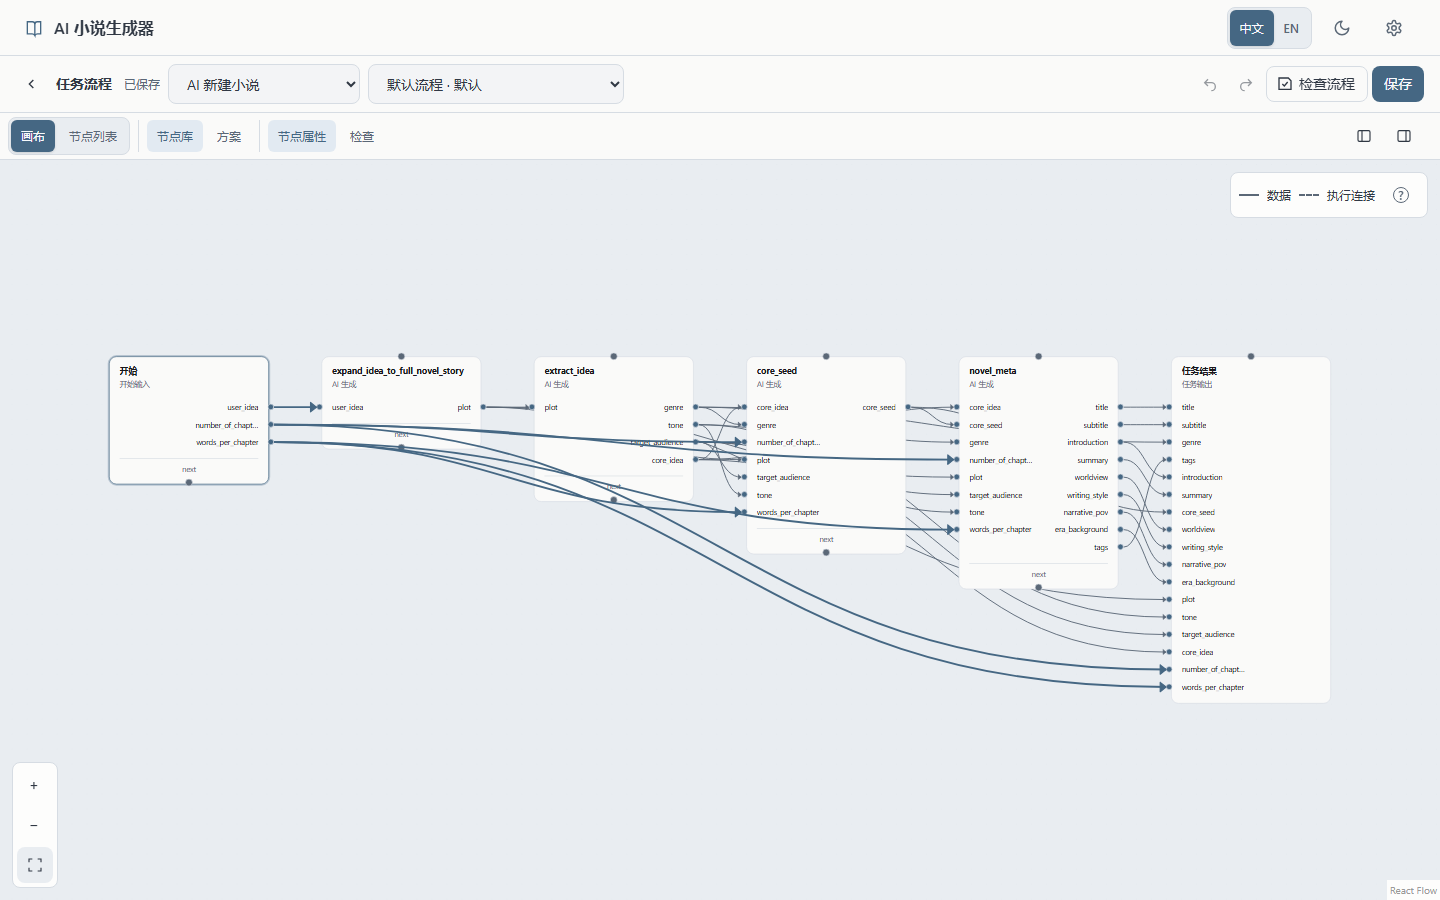
Task: Click the 任务流程 page title
Action: 84,84
